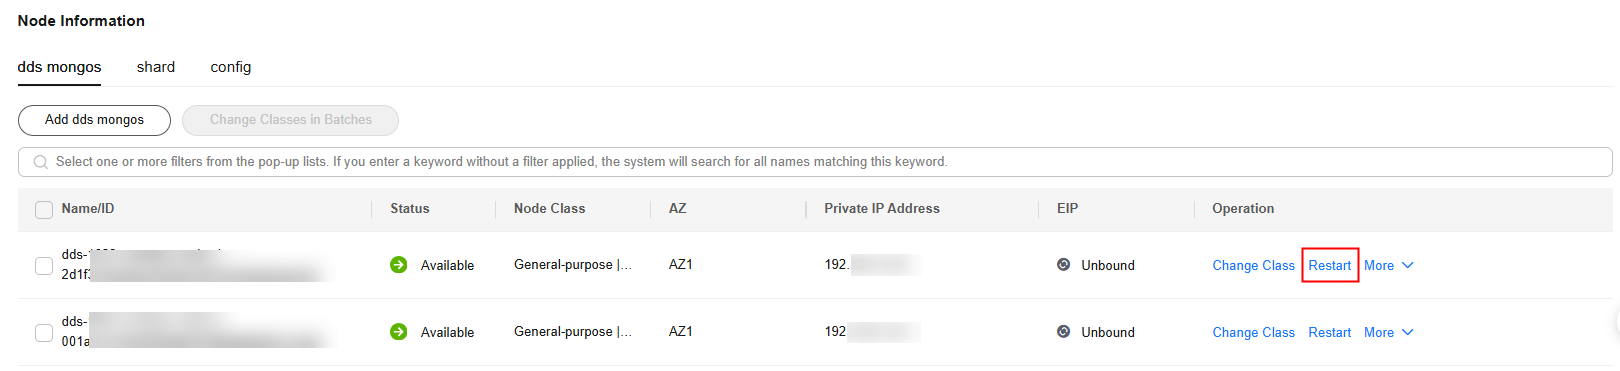Click green Available status icon in second row
Viewport: 1620px width, 371px height.
click(399, 332)
